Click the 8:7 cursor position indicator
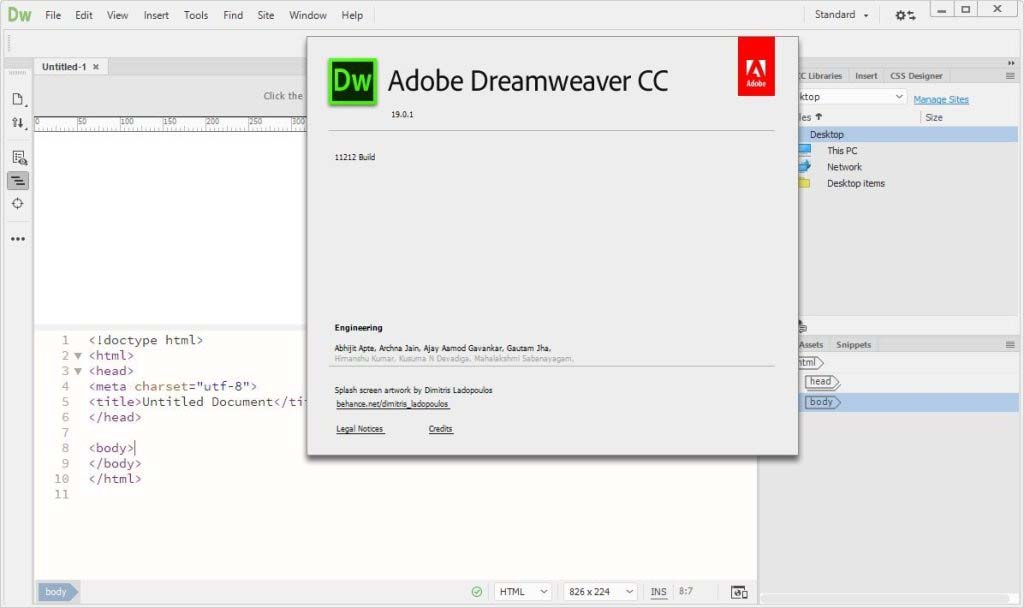 click(686, 591)
